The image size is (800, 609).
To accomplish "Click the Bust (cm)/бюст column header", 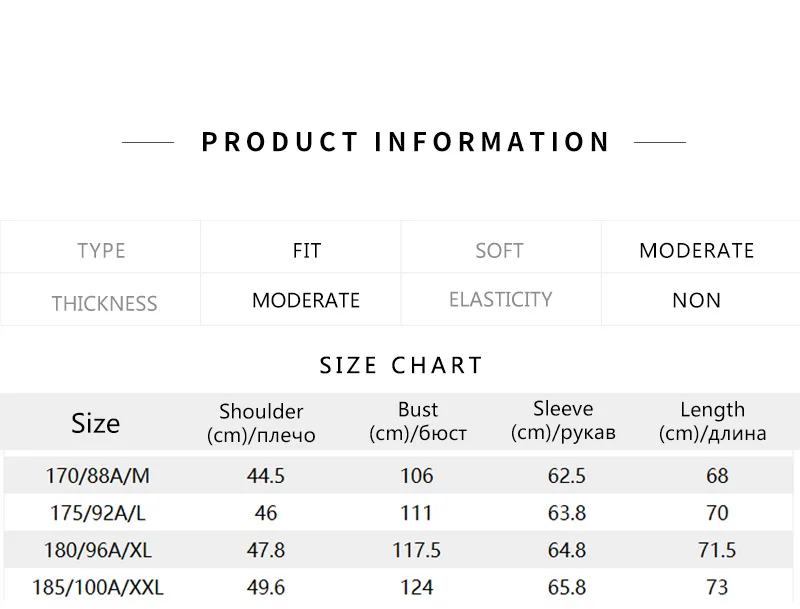I will click(x=418, y=421).
